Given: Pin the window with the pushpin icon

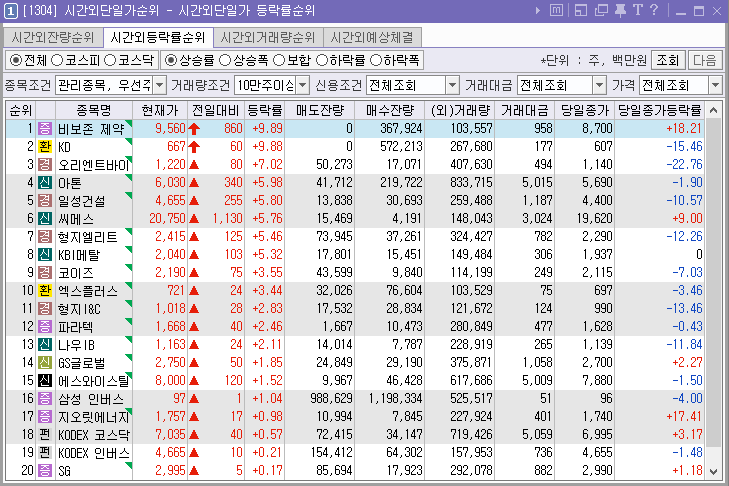Looking at the screenshot, I should [x=620, y=10].
